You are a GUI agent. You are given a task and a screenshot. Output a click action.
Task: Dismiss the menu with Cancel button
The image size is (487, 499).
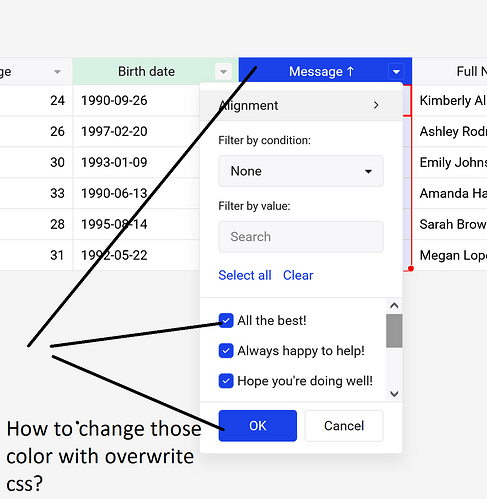(x=344, y=426)
